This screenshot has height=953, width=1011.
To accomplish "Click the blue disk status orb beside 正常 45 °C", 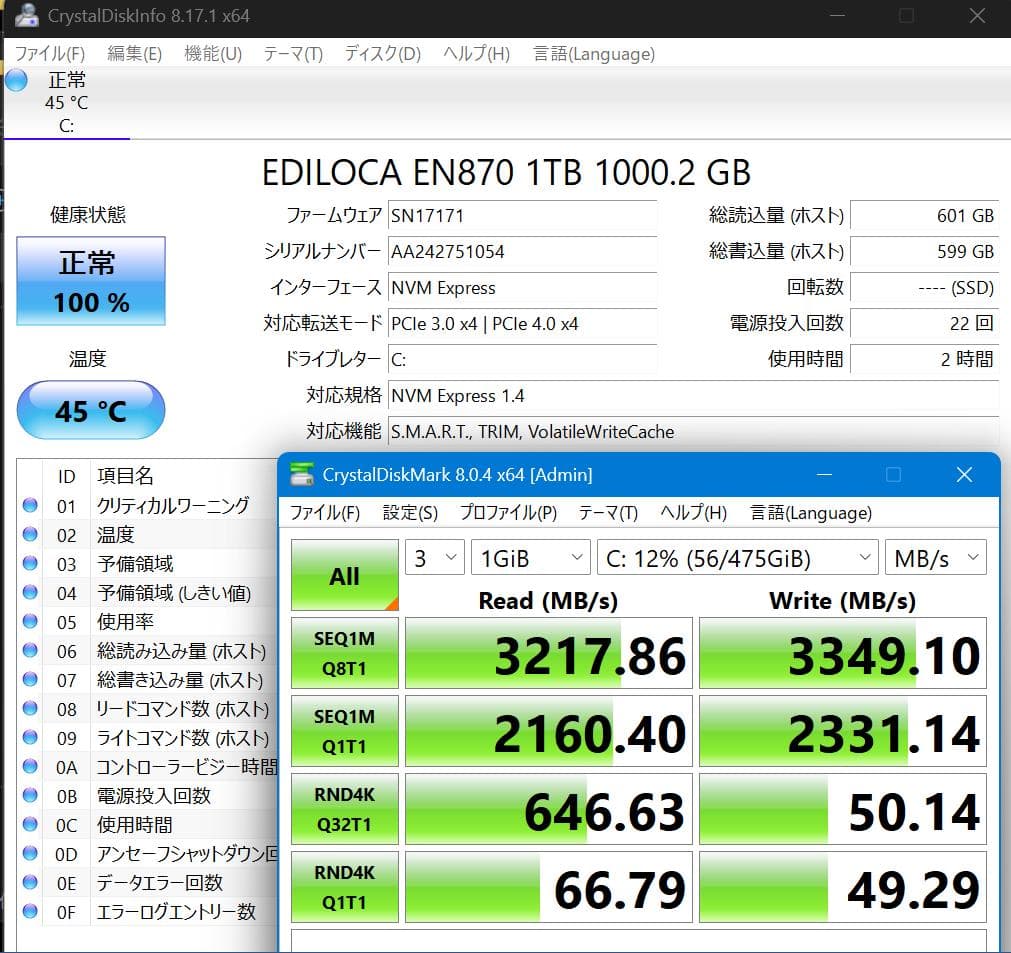I will [x=16, y=81].
